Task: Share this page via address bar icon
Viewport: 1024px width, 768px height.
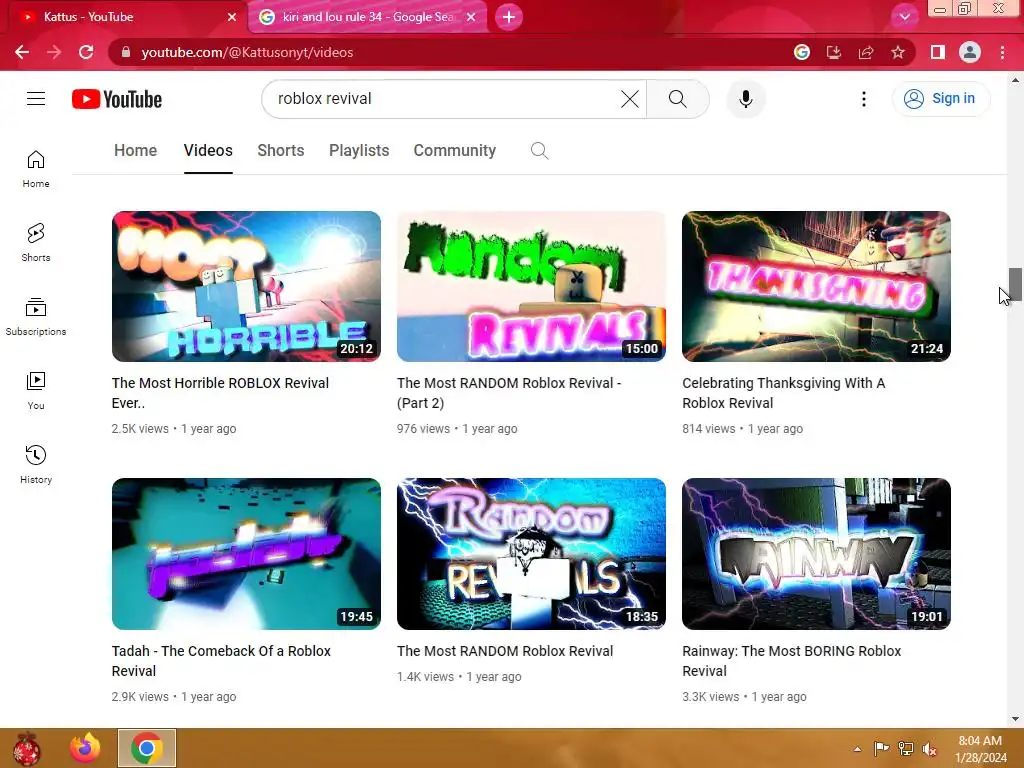Action: pos(866,52)
